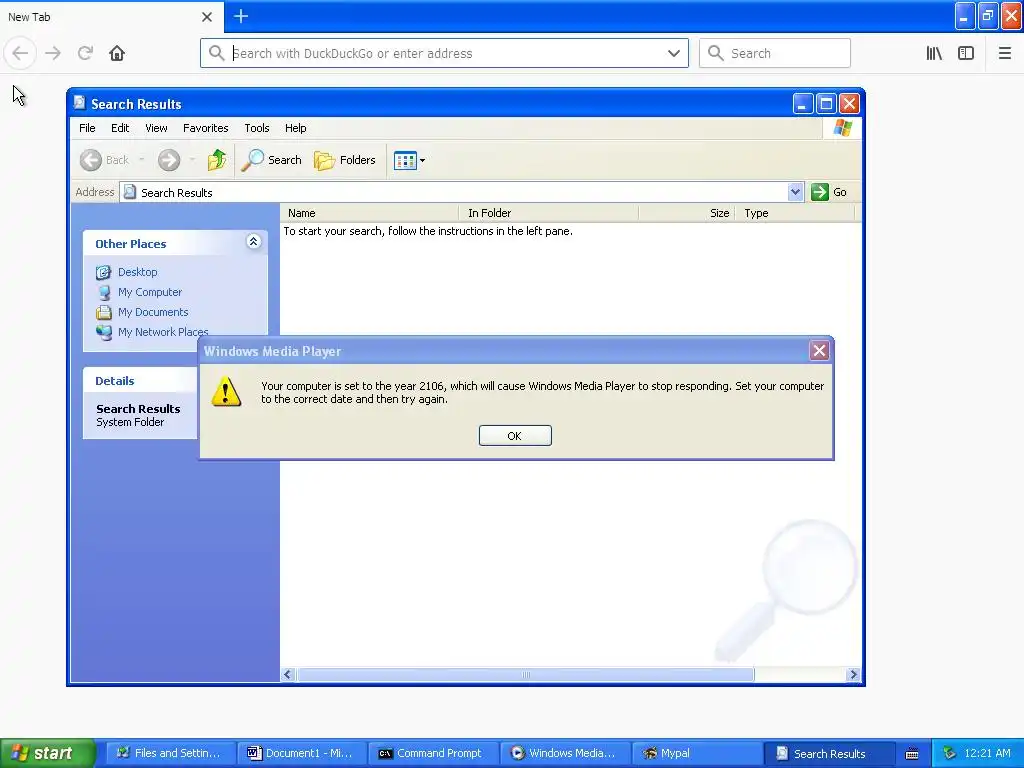Click the horizontal scrollbar thumb
The image size is (1024, 768).
tap(526, 675)
